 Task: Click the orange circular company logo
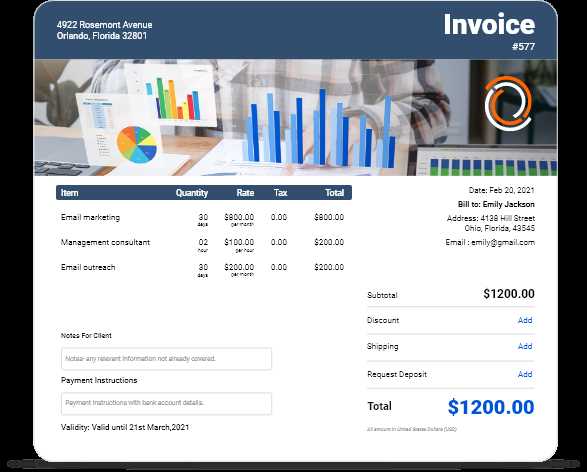pos(508,103)
